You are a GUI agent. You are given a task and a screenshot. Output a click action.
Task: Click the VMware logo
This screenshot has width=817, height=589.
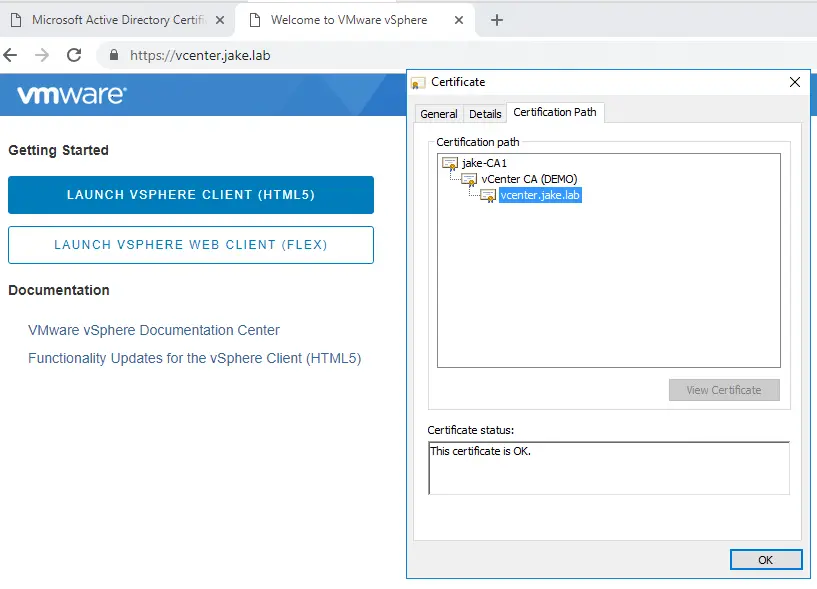click(x=71, y=95)
